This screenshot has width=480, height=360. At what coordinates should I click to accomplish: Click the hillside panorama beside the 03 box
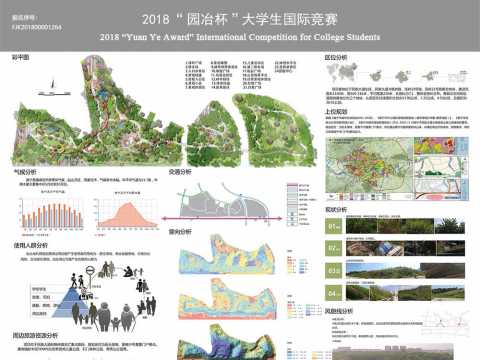pyautogui.click(x=405, y=271)
